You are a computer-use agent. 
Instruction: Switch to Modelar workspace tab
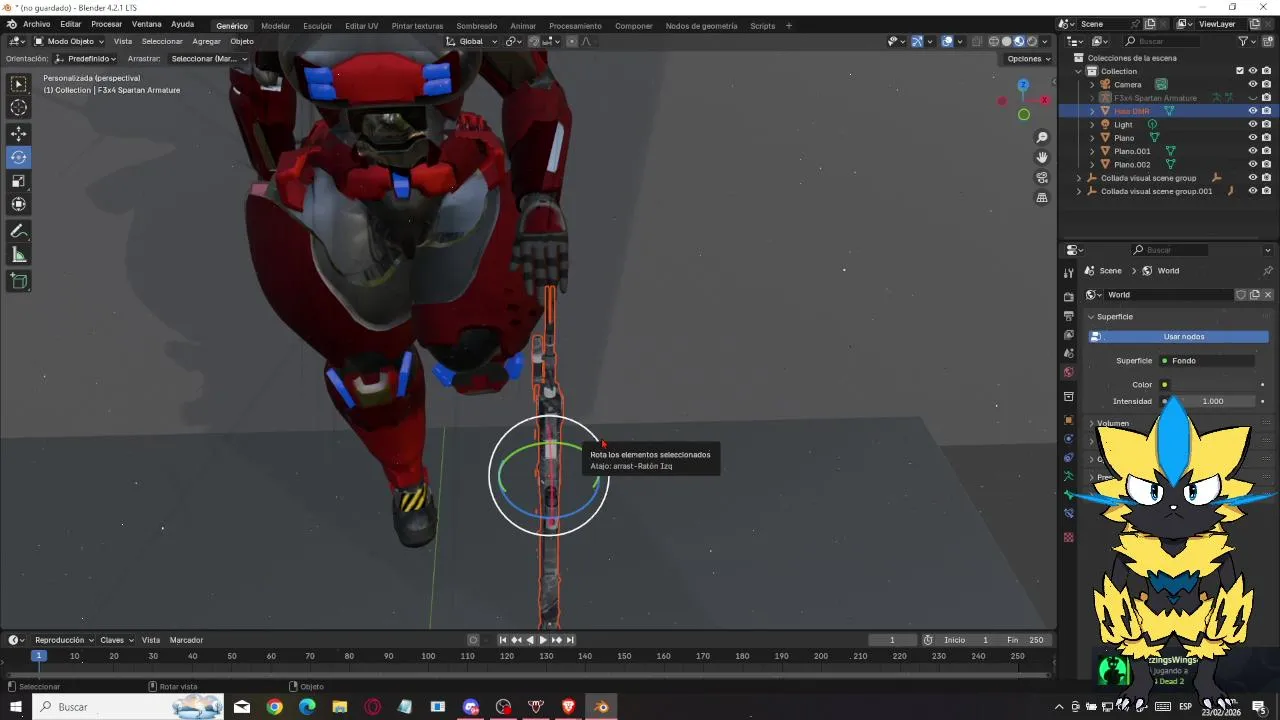tap(275, 26)
